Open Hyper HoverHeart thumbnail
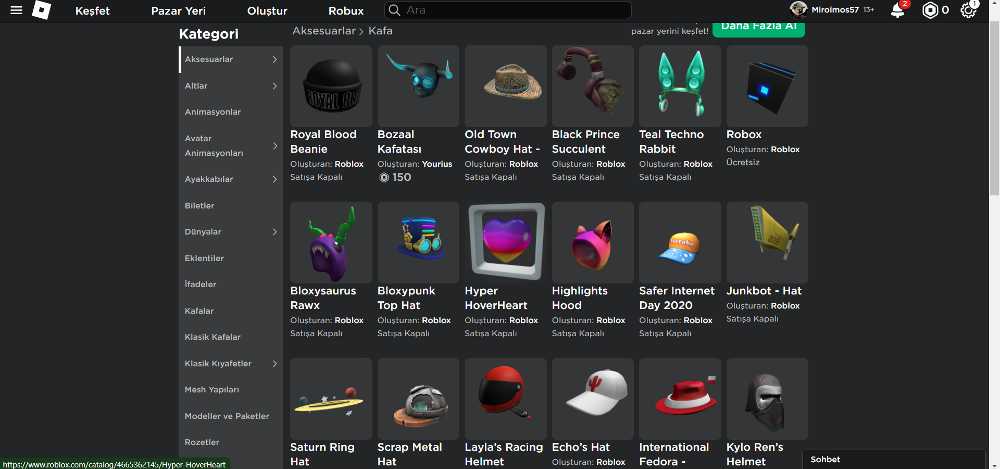Viewport: 1000px width, 469px height. click(506, 242)
